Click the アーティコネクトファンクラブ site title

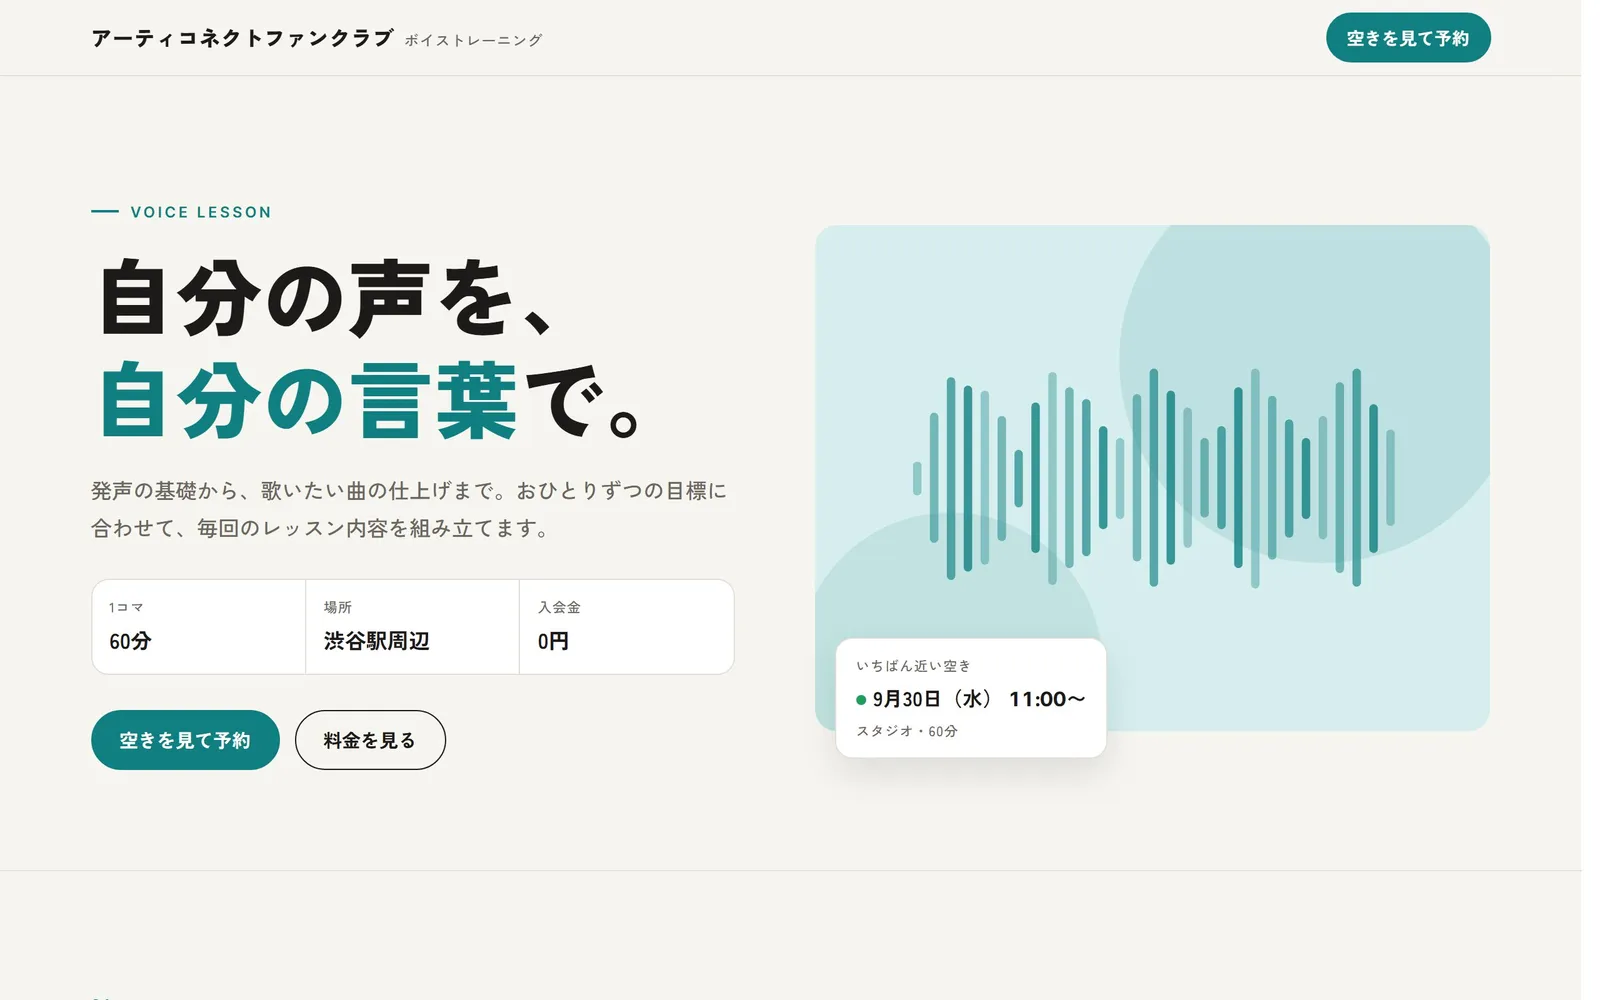(242, 38)
